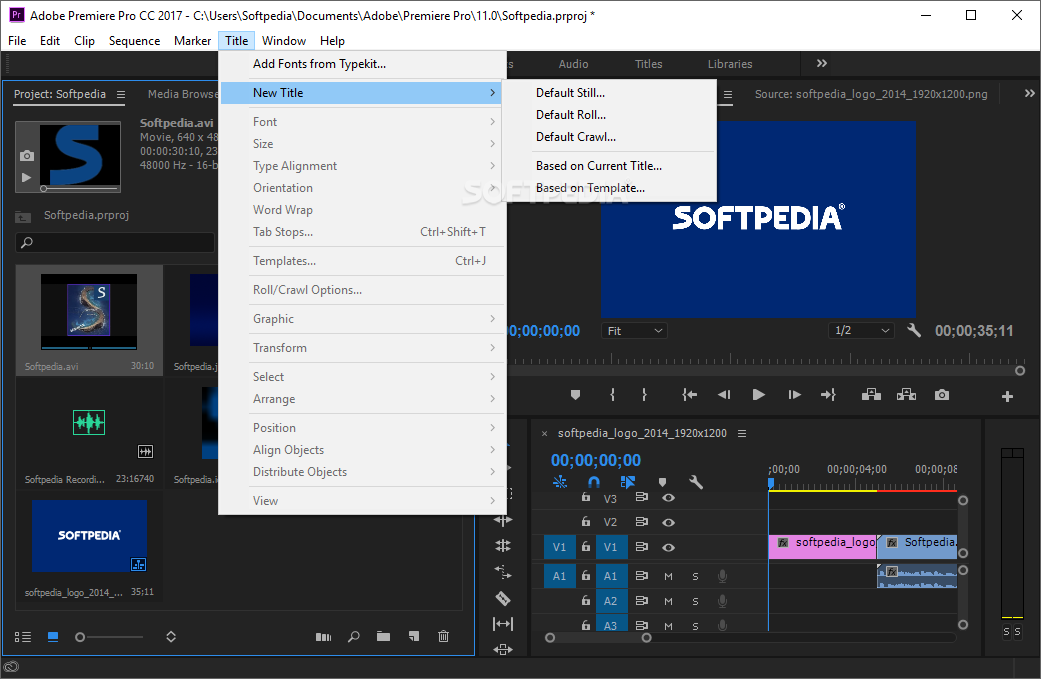
Task: Toggle V1 track output eye
Action: point(669,548)
